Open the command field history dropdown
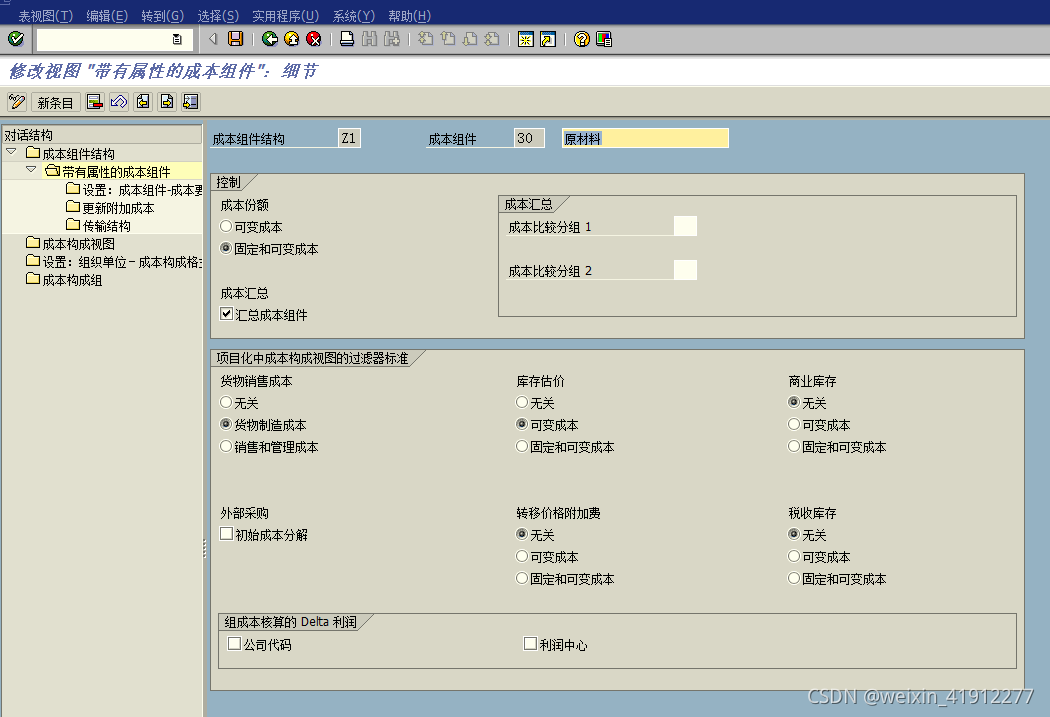Screen dimensions: 1050x717 pyautogui.click(x=177, y=39)
